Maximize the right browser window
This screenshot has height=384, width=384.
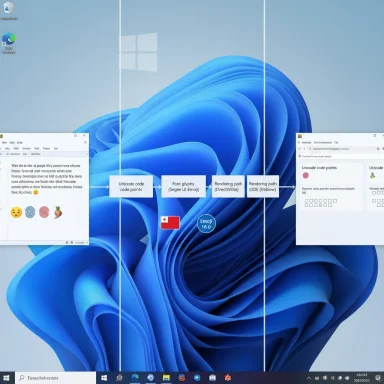pos(375,136)
